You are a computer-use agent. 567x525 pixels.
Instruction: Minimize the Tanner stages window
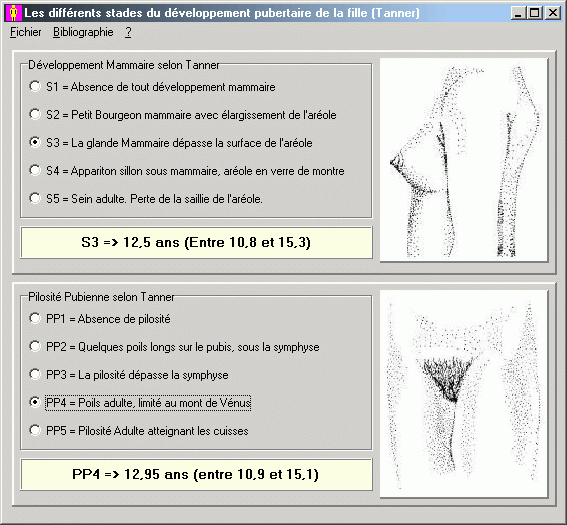point(519,13)
